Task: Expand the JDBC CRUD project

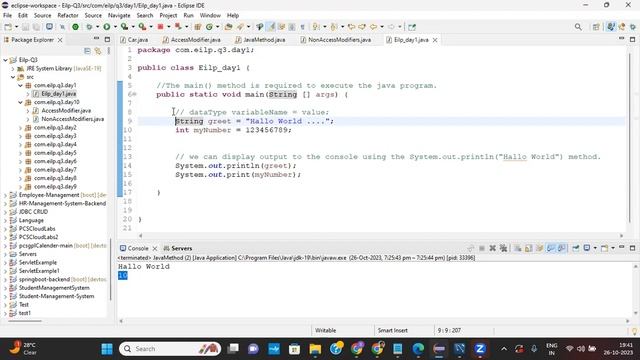Action: click(5, 212)
